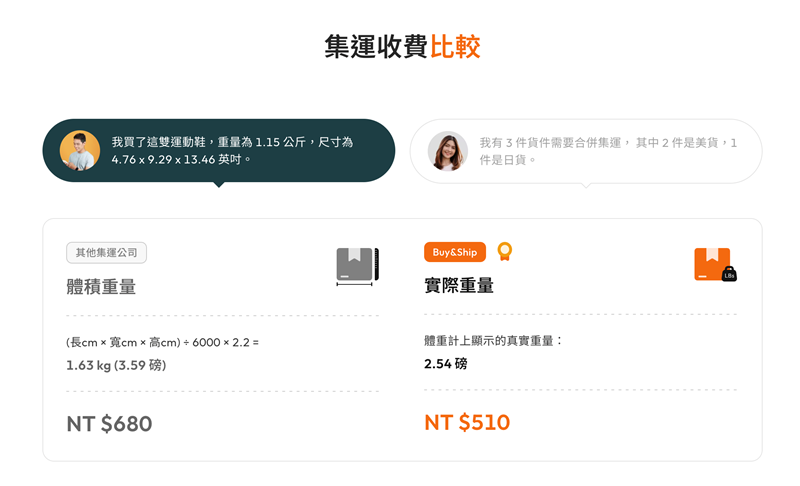
Task: Click the gray package with ruler icon
Action: pos(358,266)
